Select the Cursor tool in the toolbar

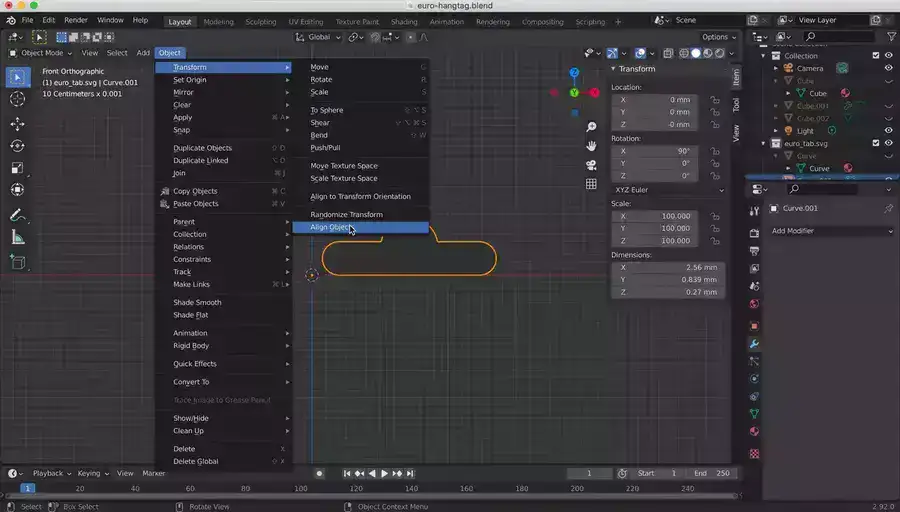click(x=17, y=99)
